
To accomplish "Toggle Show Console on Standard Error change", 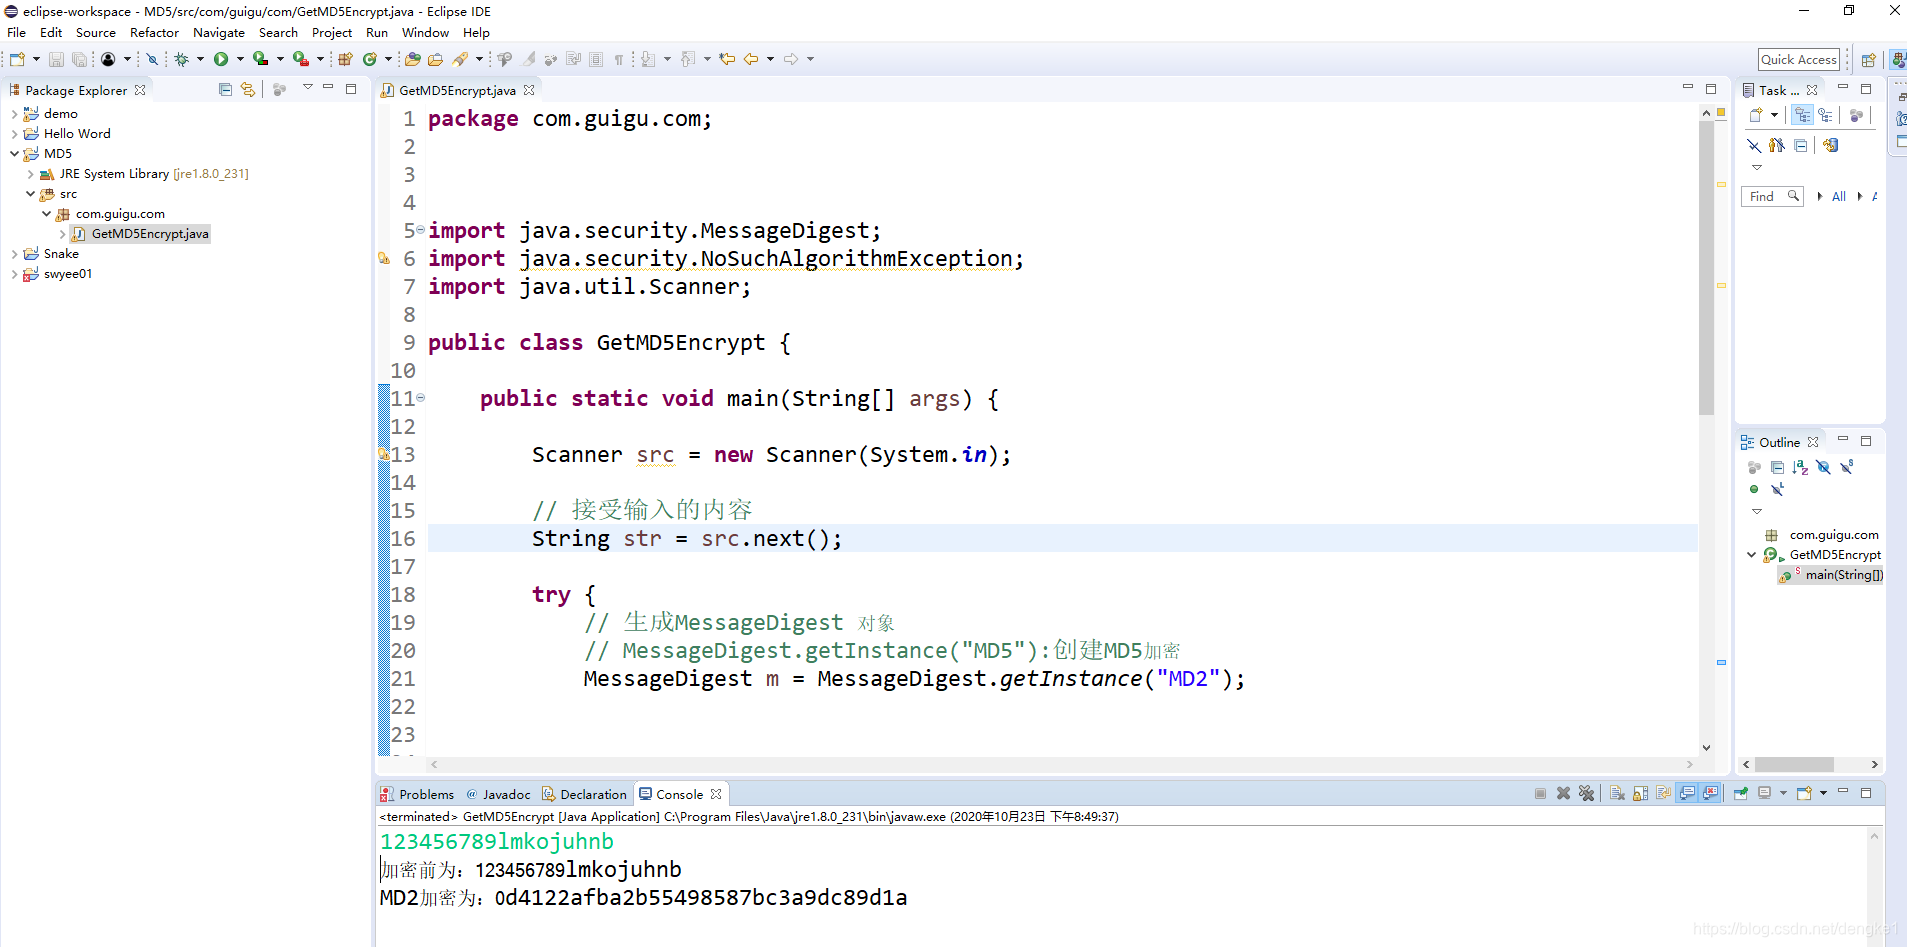I will click(1711, 793).
